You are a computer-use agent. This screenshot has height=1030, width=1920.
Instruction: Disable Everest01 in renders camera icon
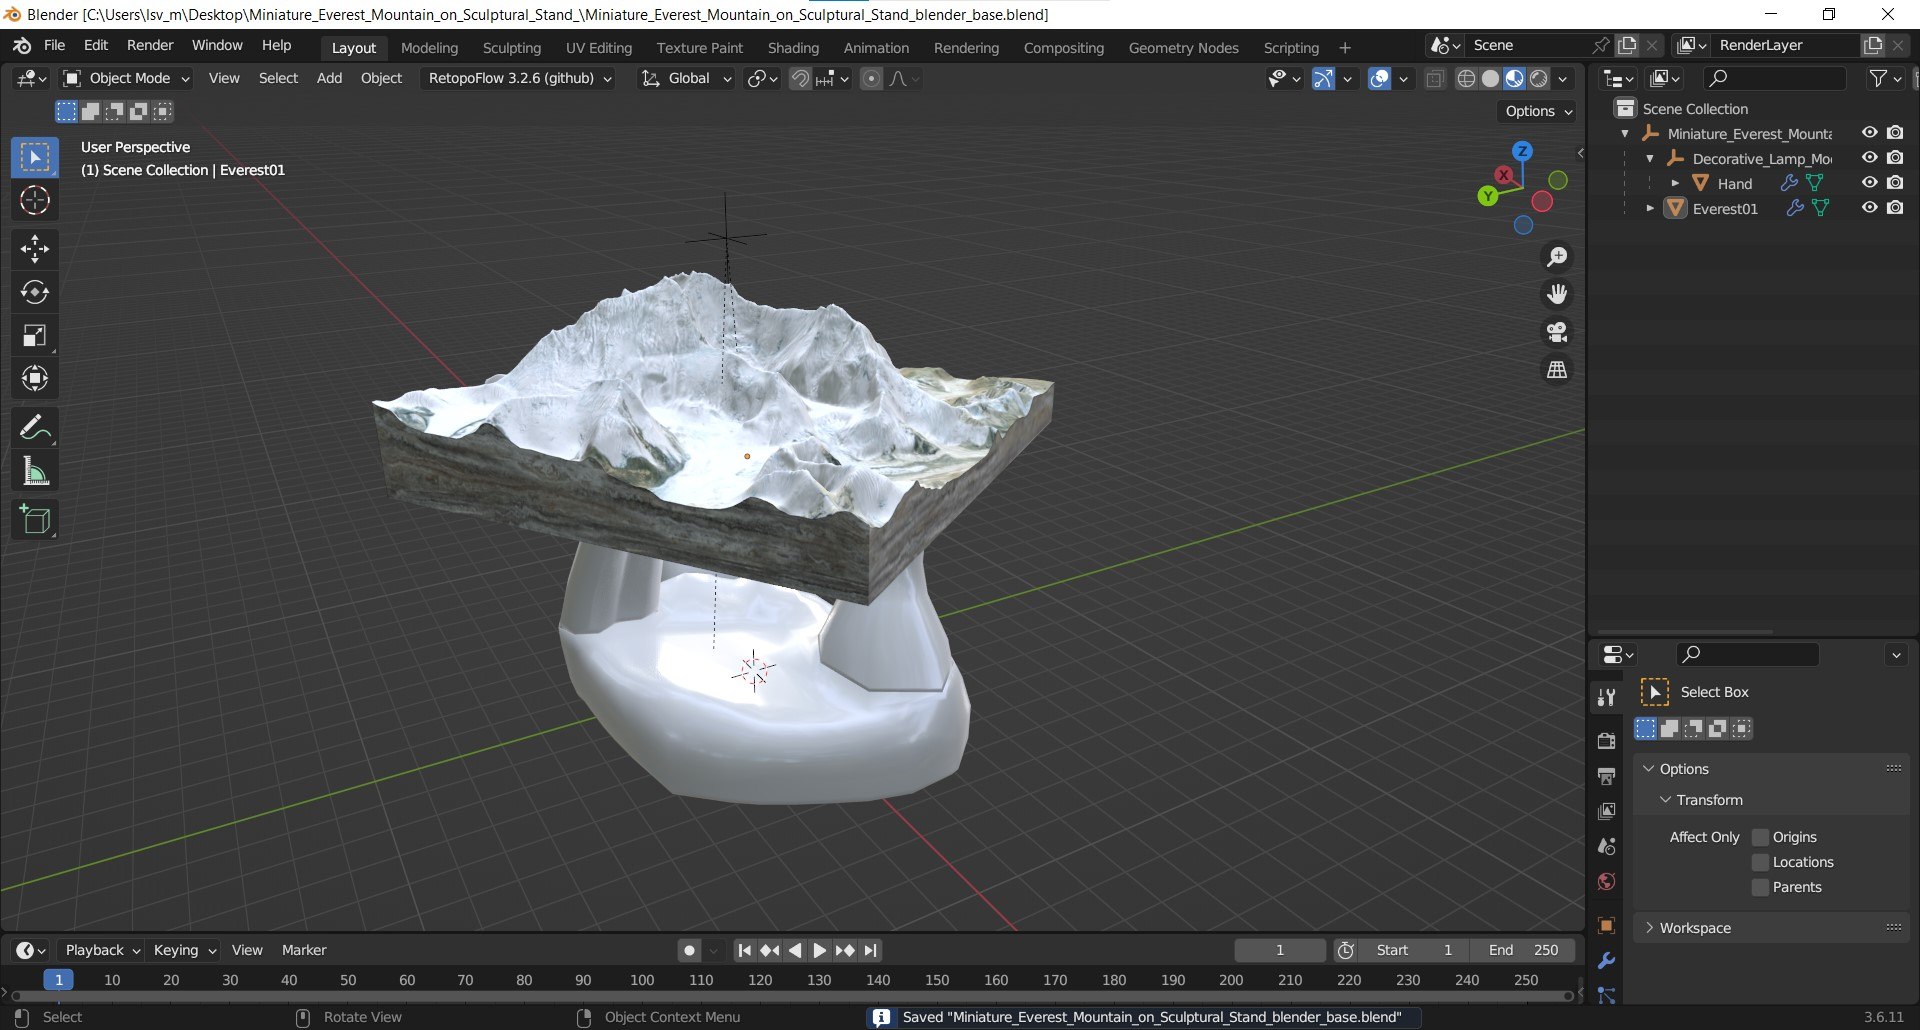click(1895, 208)
